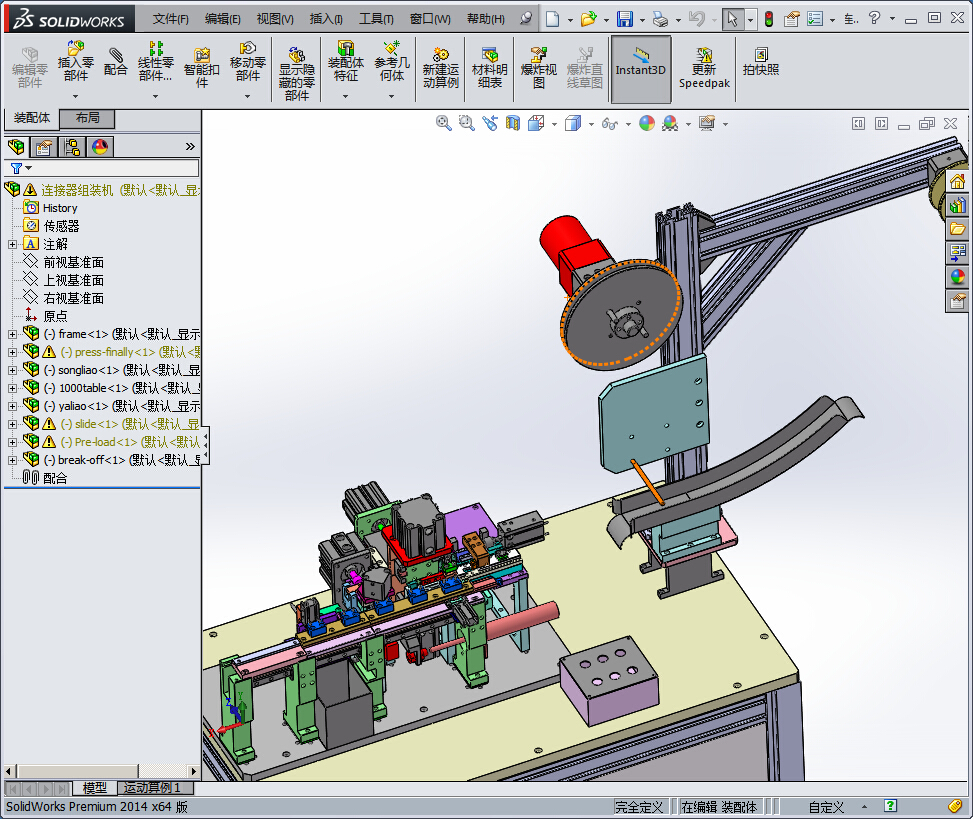Expand the press-finally<1> component node
973x819 pixels.
12,352
